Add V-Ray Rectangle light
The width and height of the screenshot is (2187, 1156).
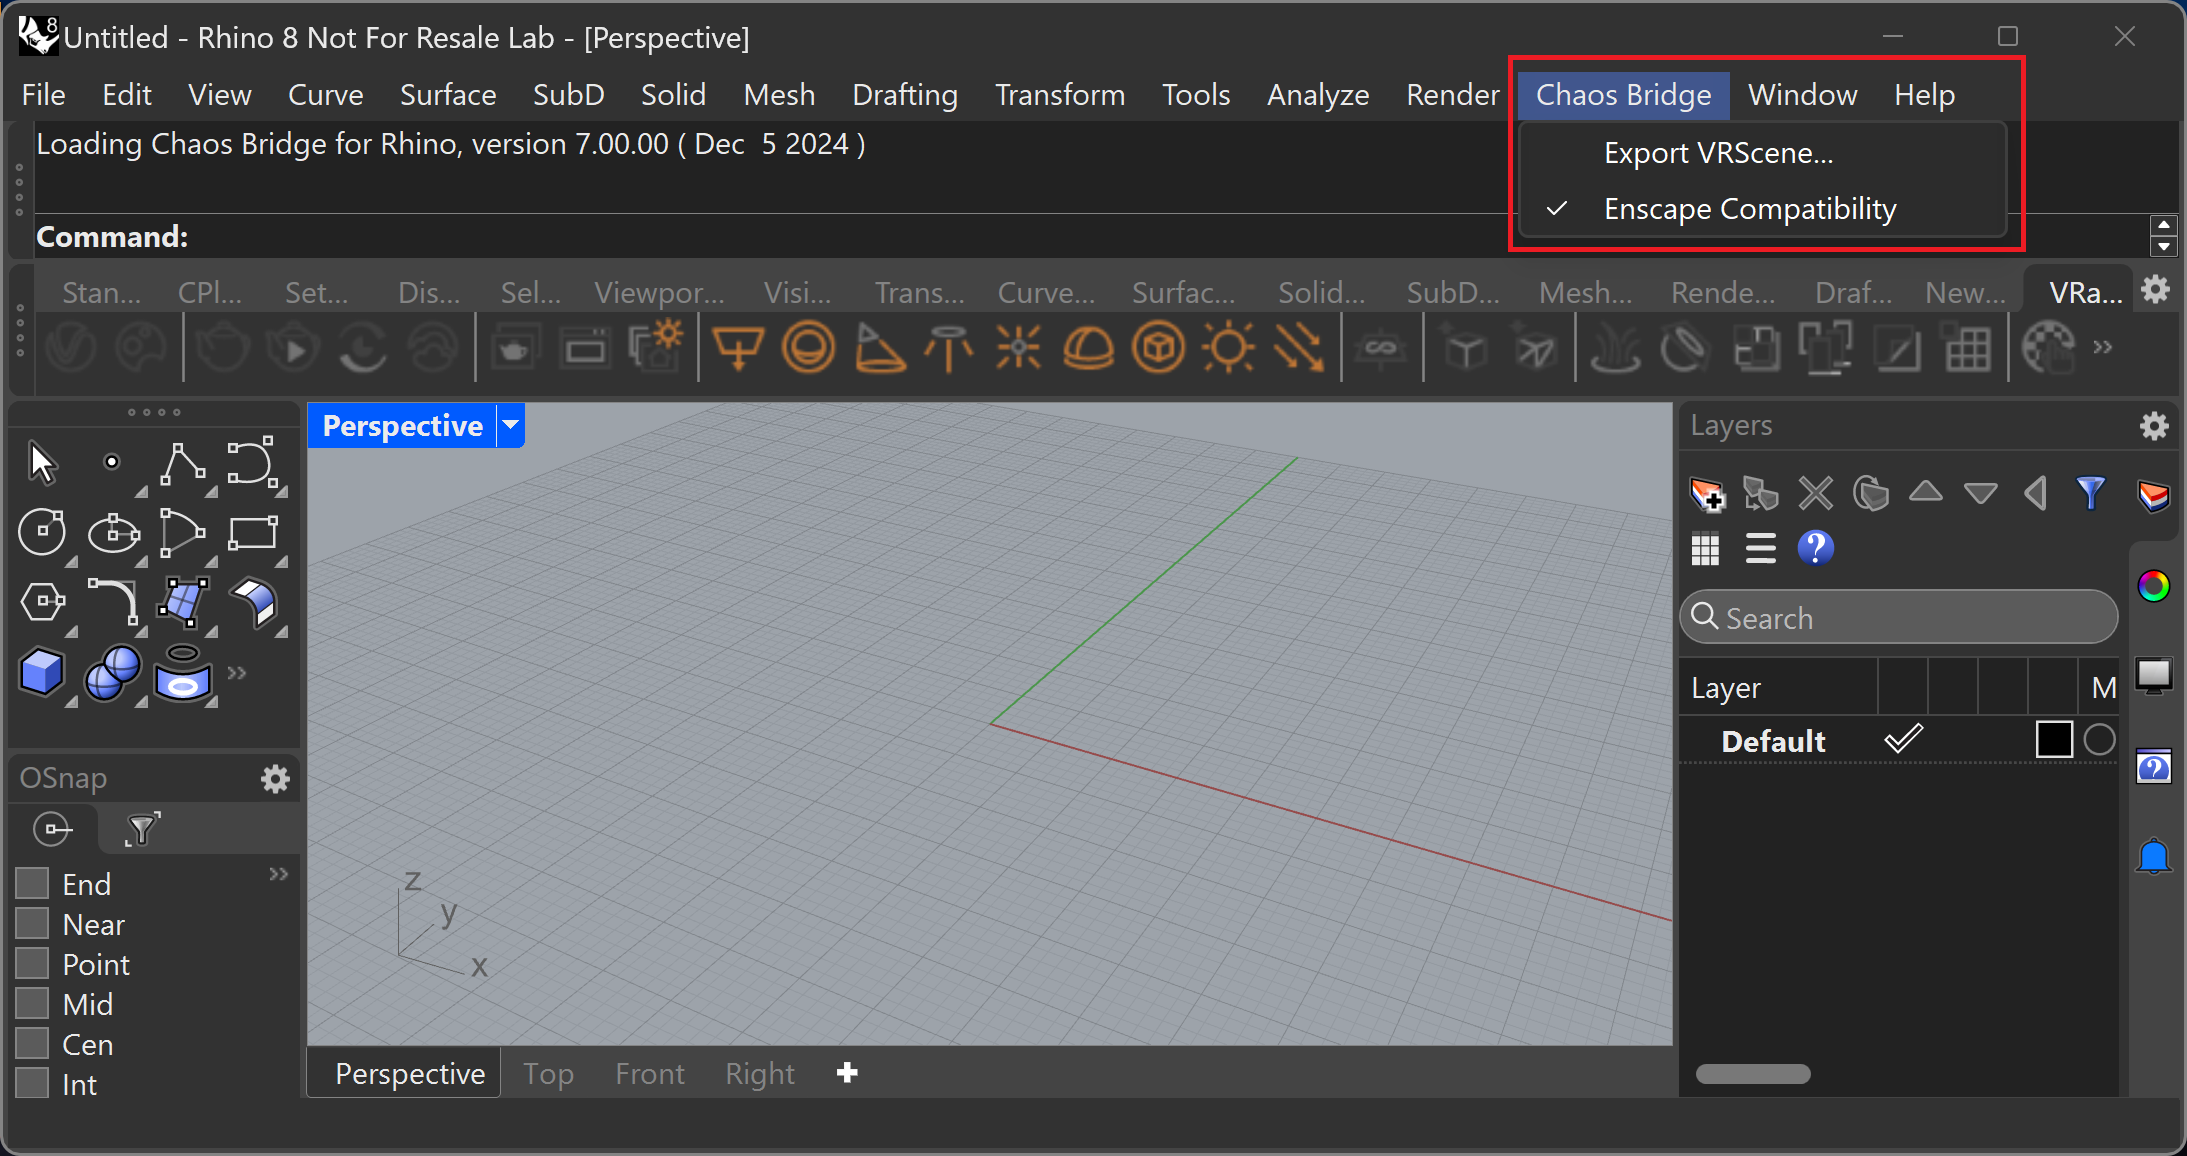point(738,349)
